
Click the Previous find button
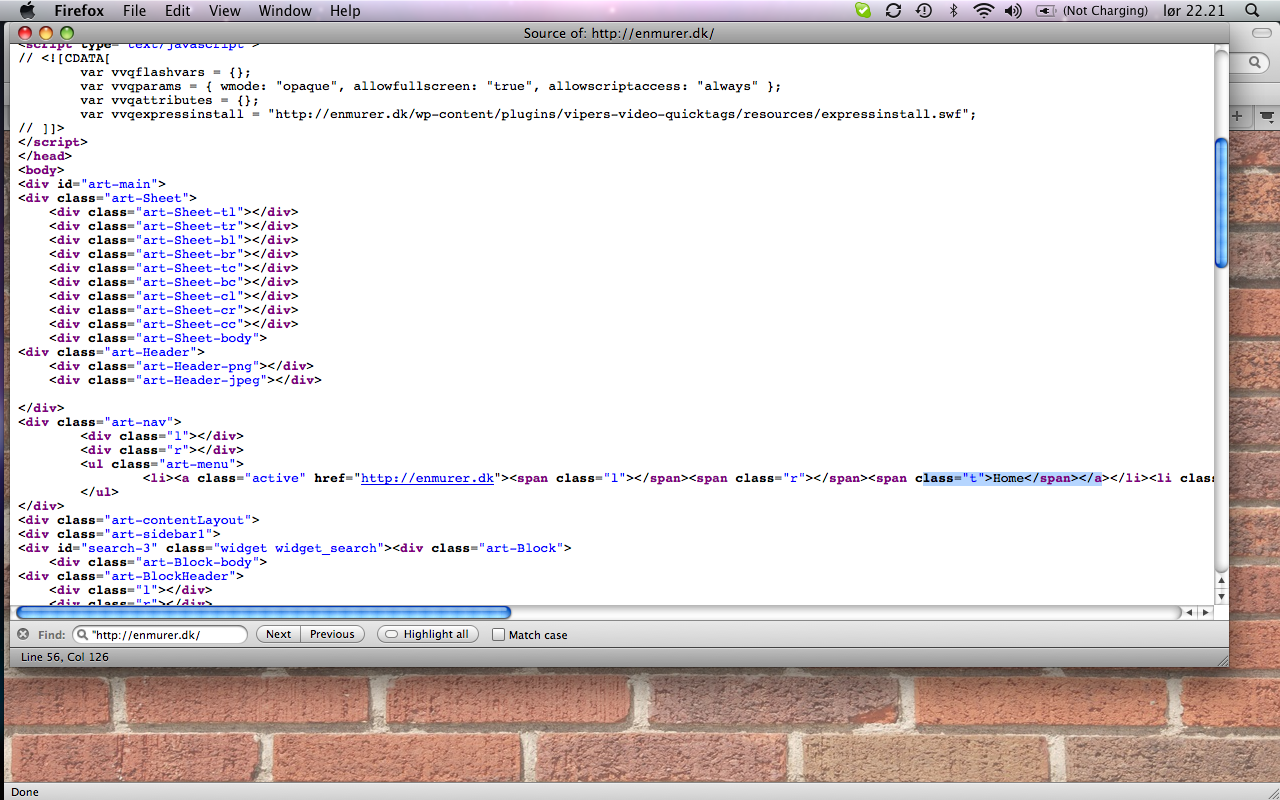click(x=332, y=634)
